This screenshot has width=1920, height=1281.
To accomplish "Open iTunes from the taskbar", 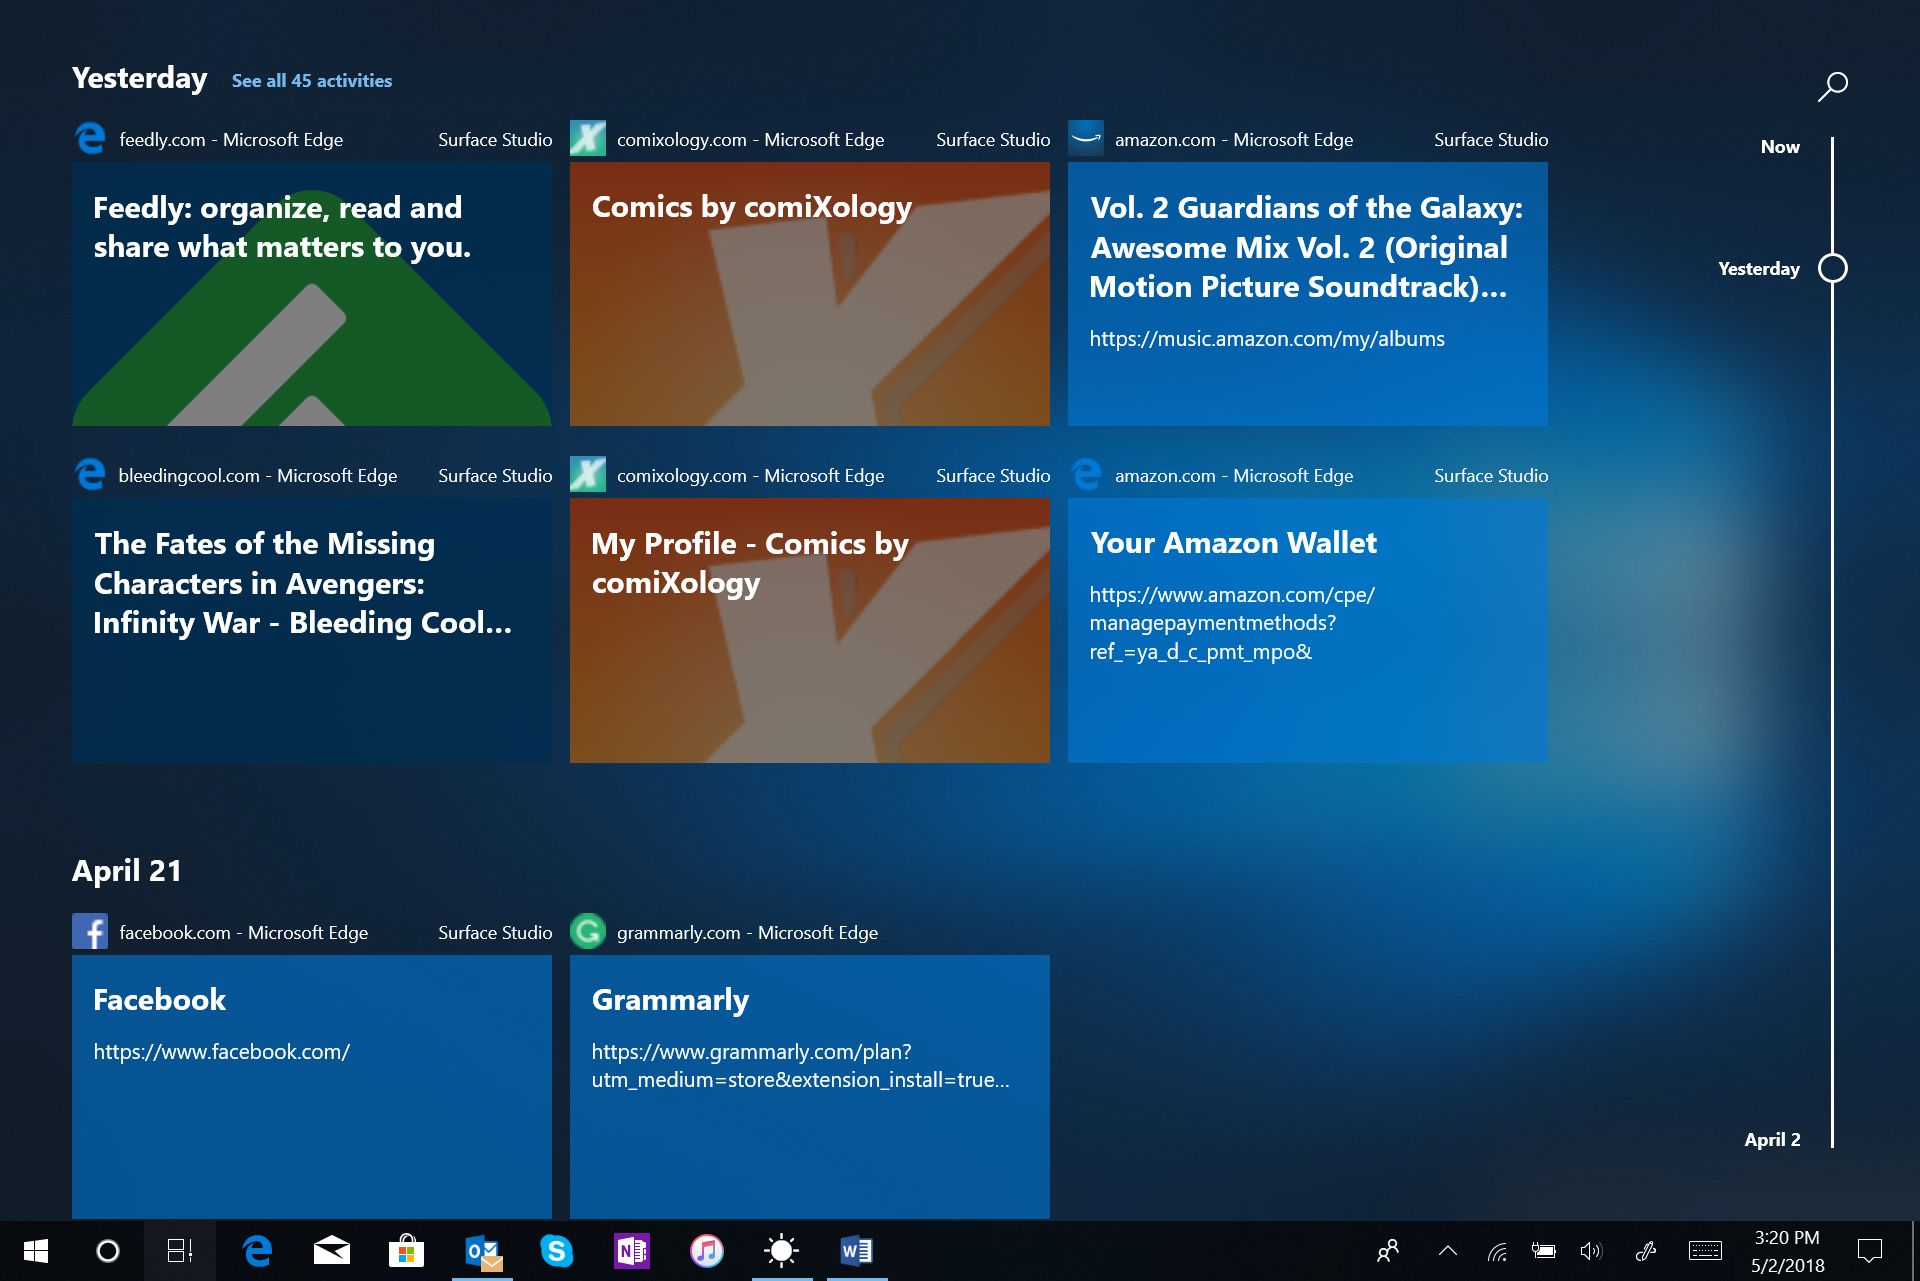I will 706,1250.
